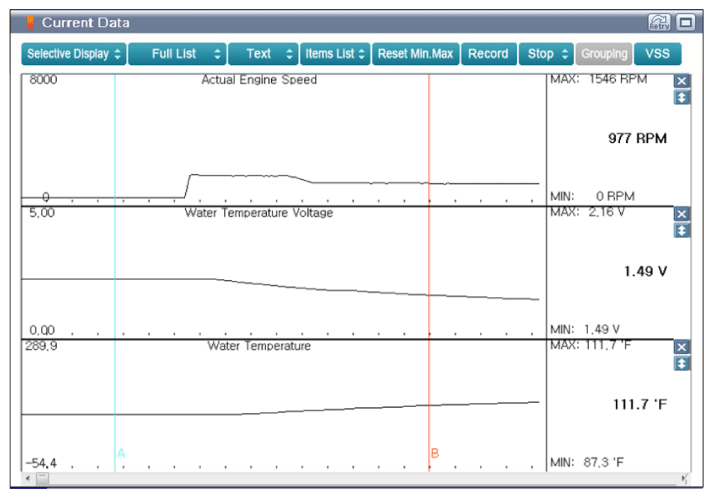This screenshot has height=498, width=713.
Task: Click the 8000 axis label
Action: tap(43, 80)
